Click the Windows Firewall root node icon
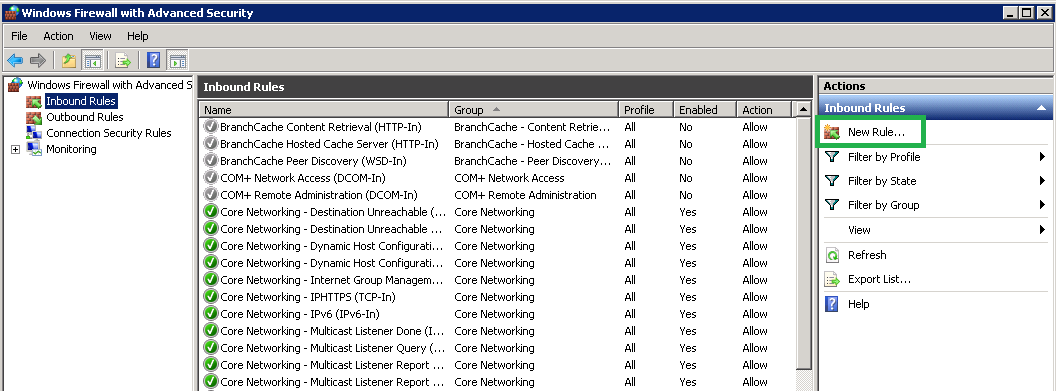 click(x=15, y=85)
